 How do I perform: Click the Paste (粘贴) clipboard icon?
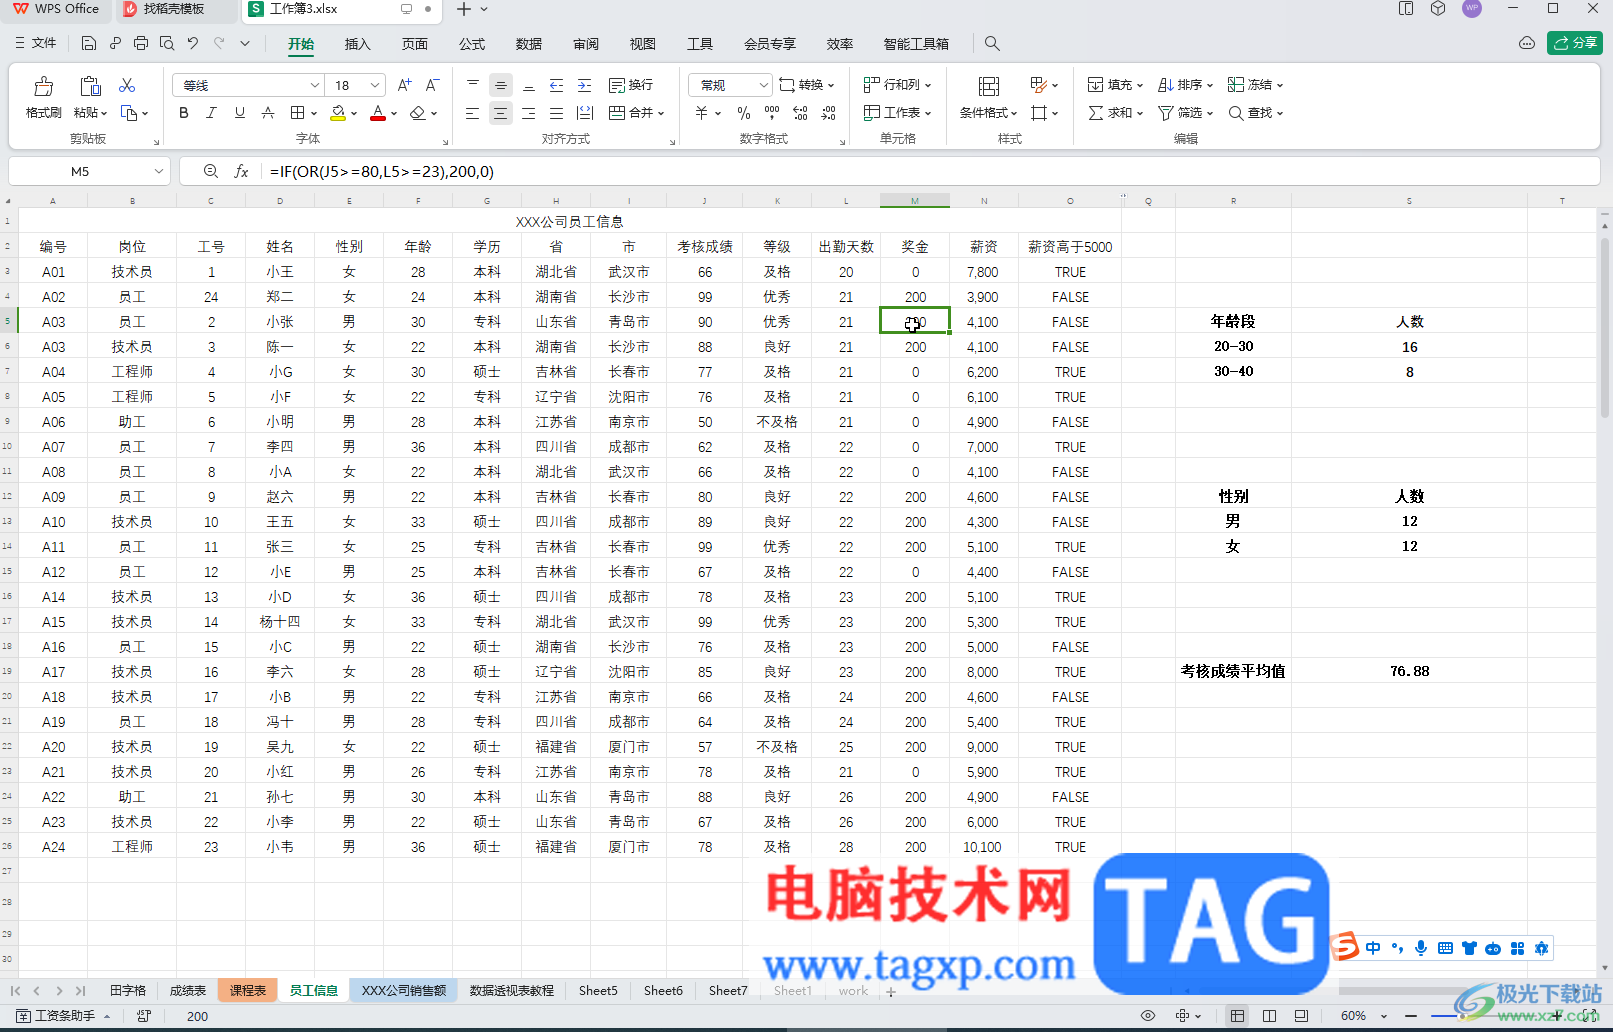click(x=90, y=87)
